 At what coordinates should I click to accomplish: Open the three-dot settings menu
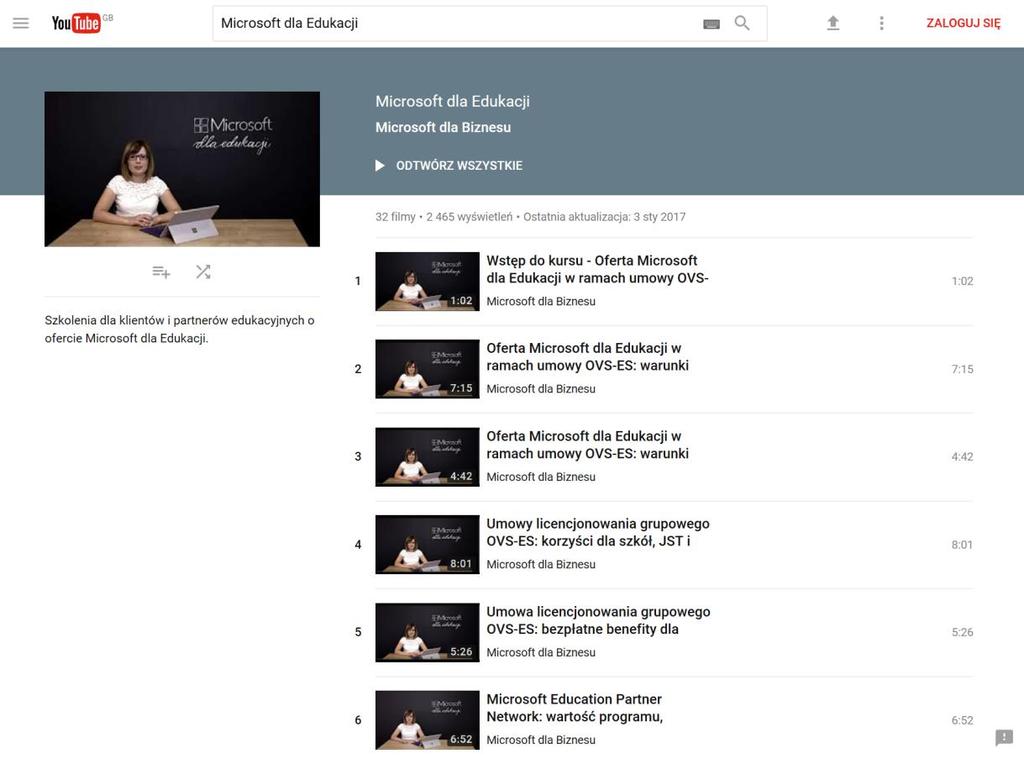[882, 23]
